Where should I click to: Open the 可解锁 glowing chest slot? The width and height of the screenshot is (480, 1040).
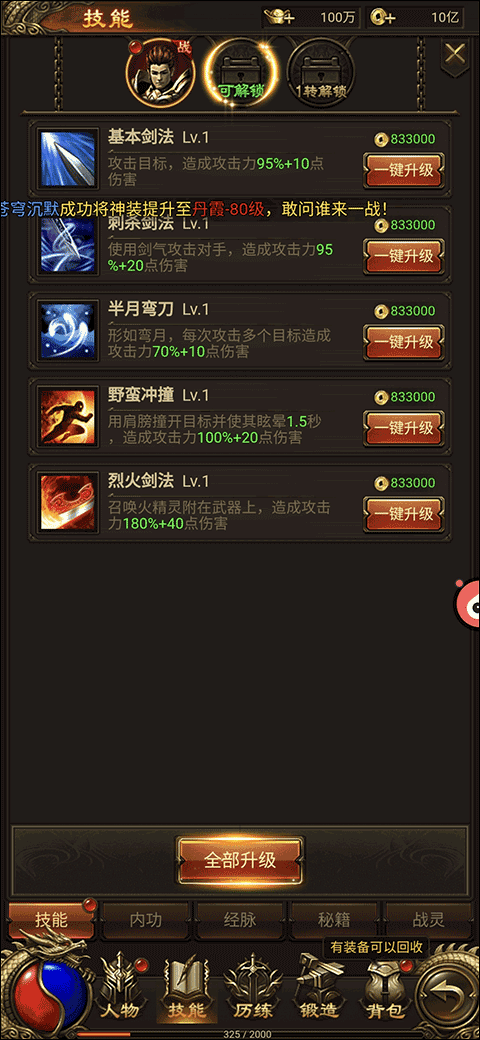tap(240, 72)
